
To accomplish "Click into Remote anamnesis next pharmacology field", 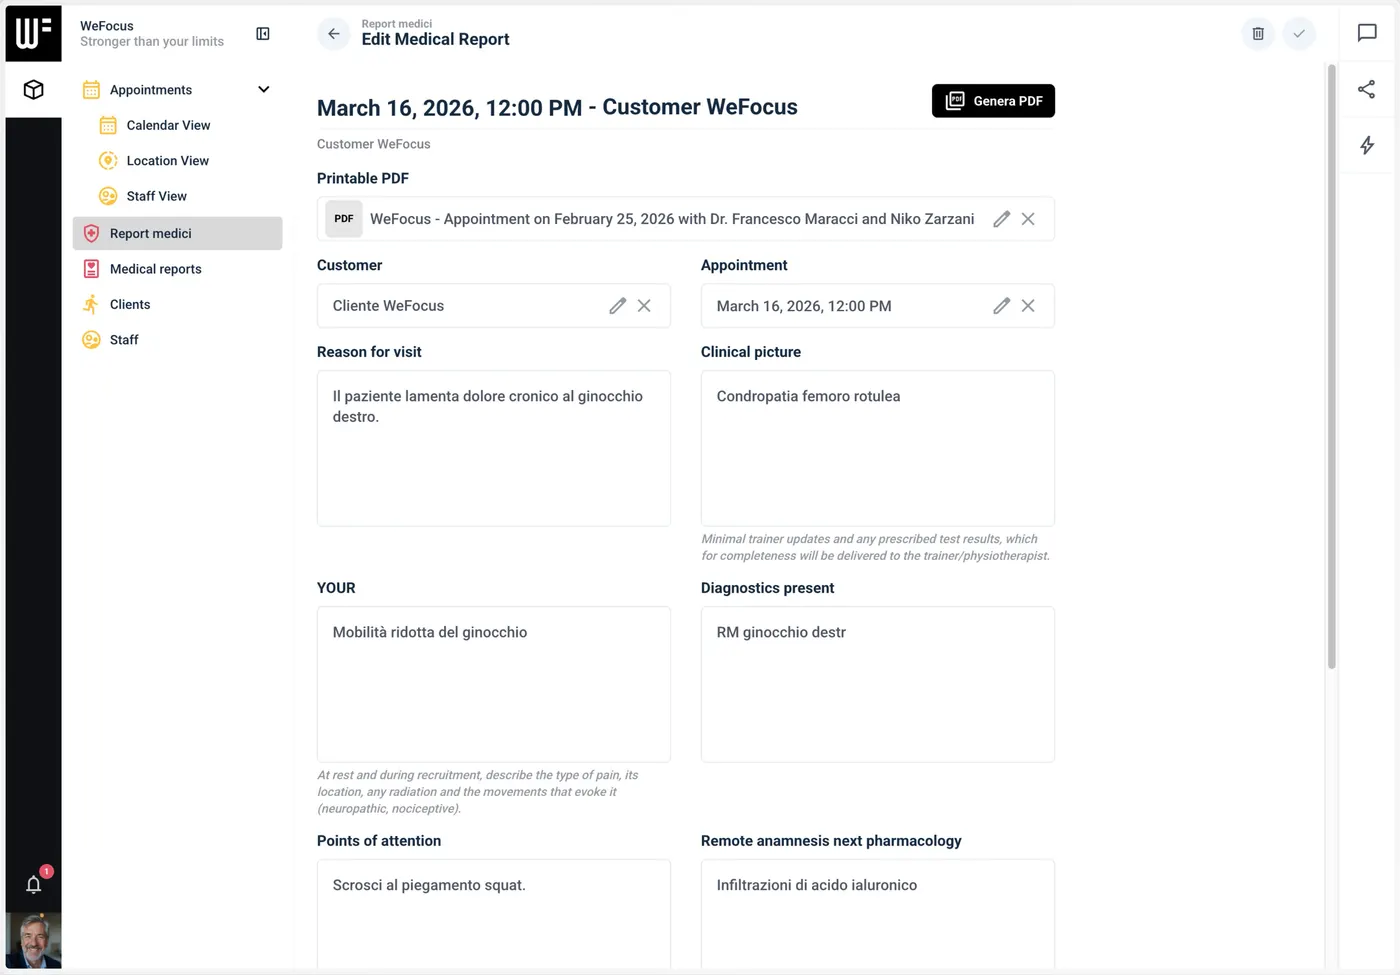I will (x=878, y=914).
